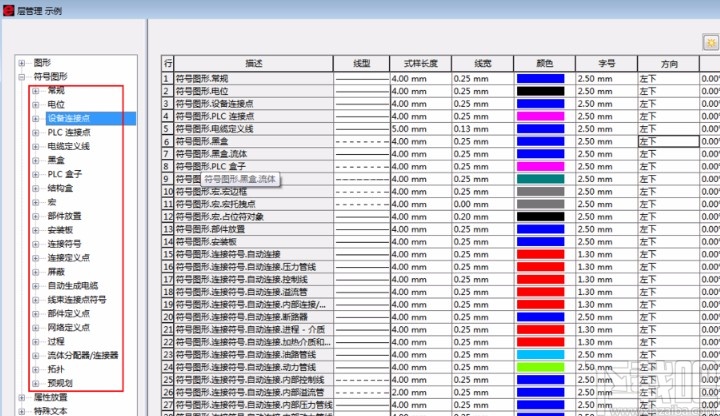Click the 线宽 column header

tap(483, 63)
